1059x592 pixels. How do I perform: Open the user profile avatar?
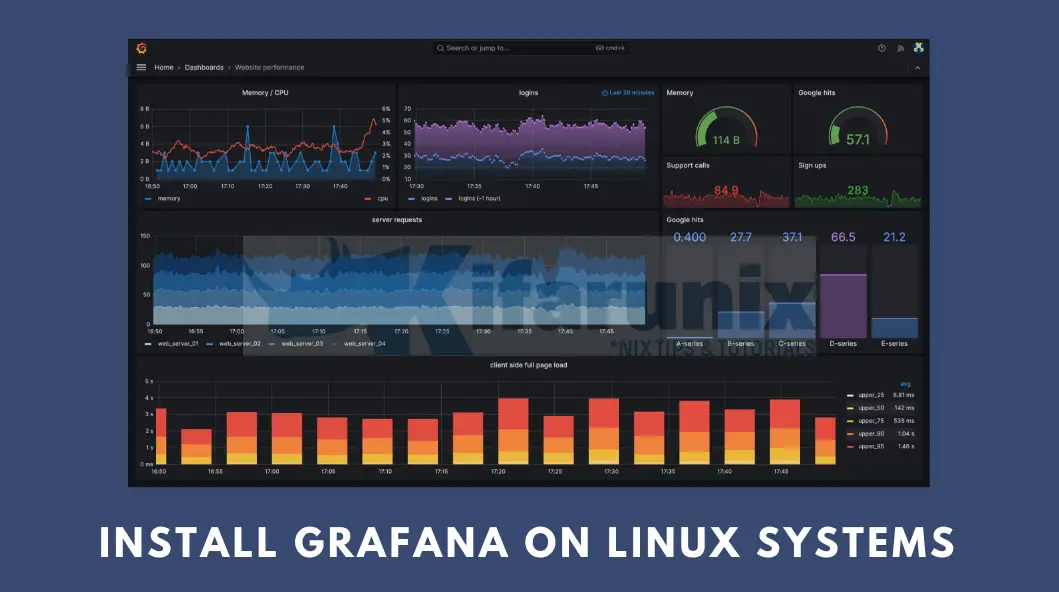coord(918,48)
